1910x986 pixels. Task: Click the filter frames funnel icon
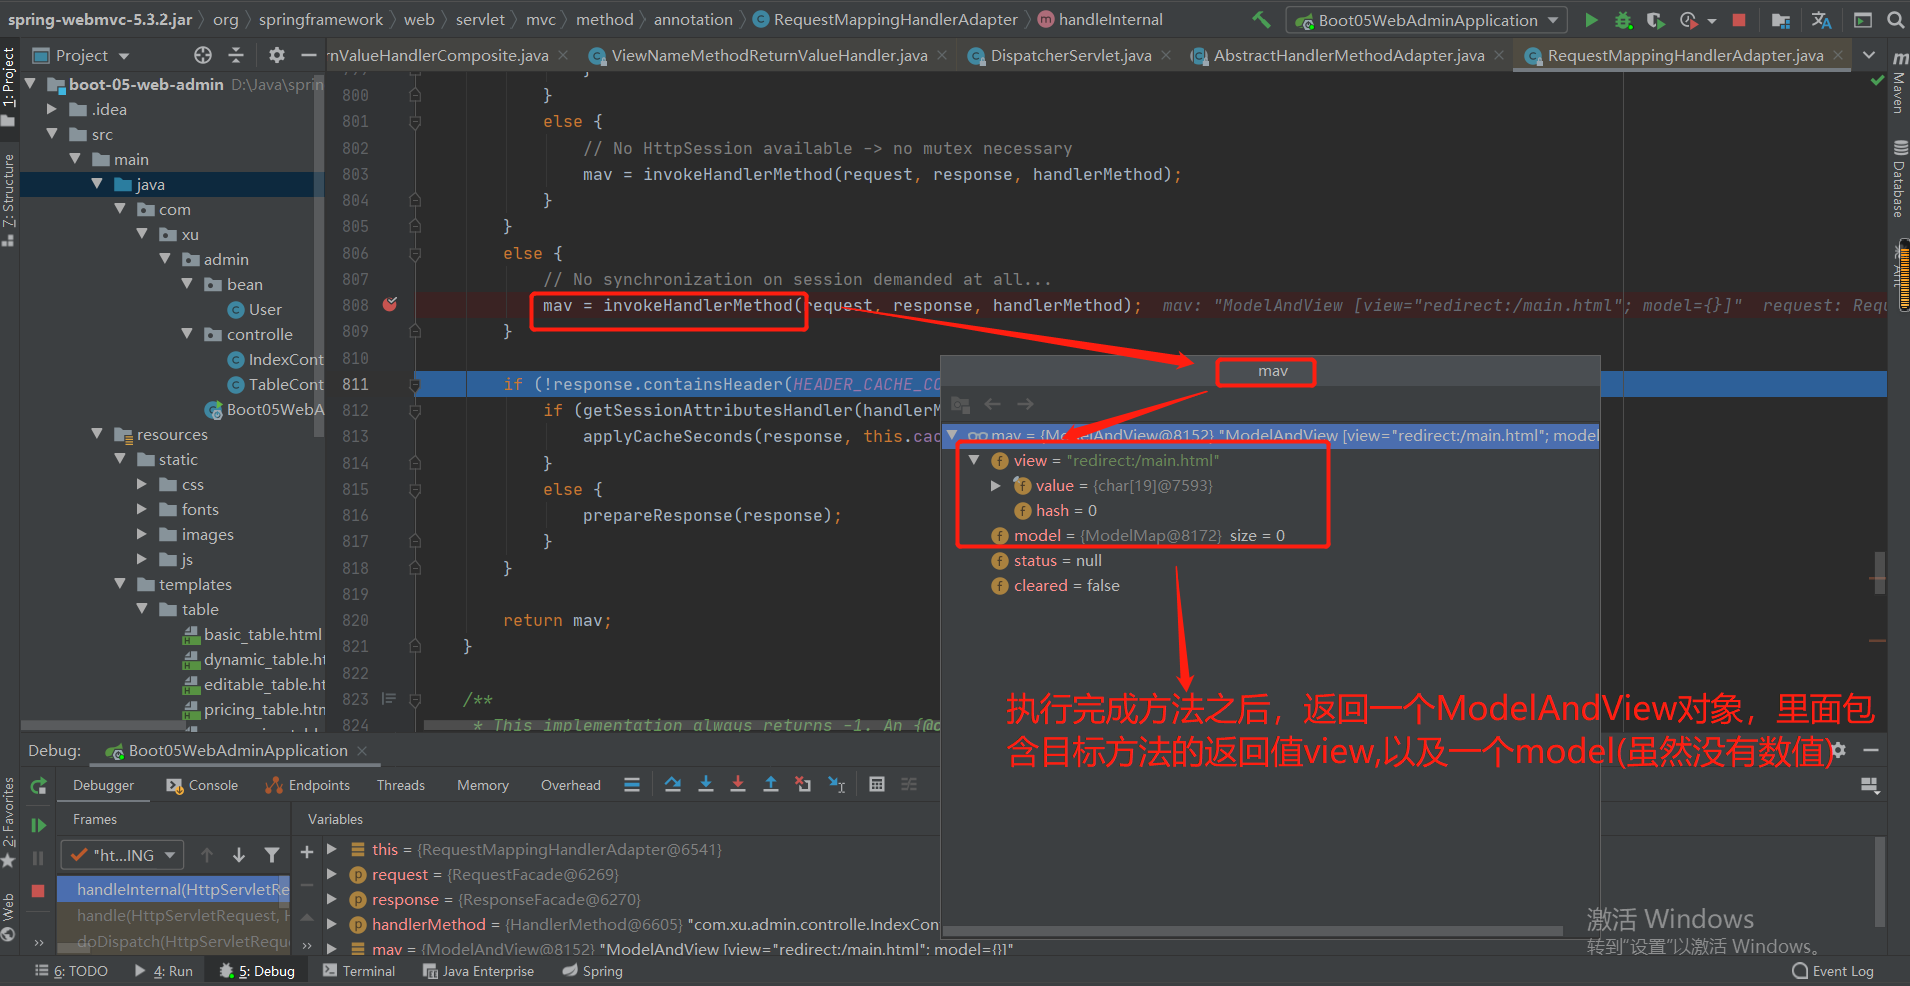point(272,855)
